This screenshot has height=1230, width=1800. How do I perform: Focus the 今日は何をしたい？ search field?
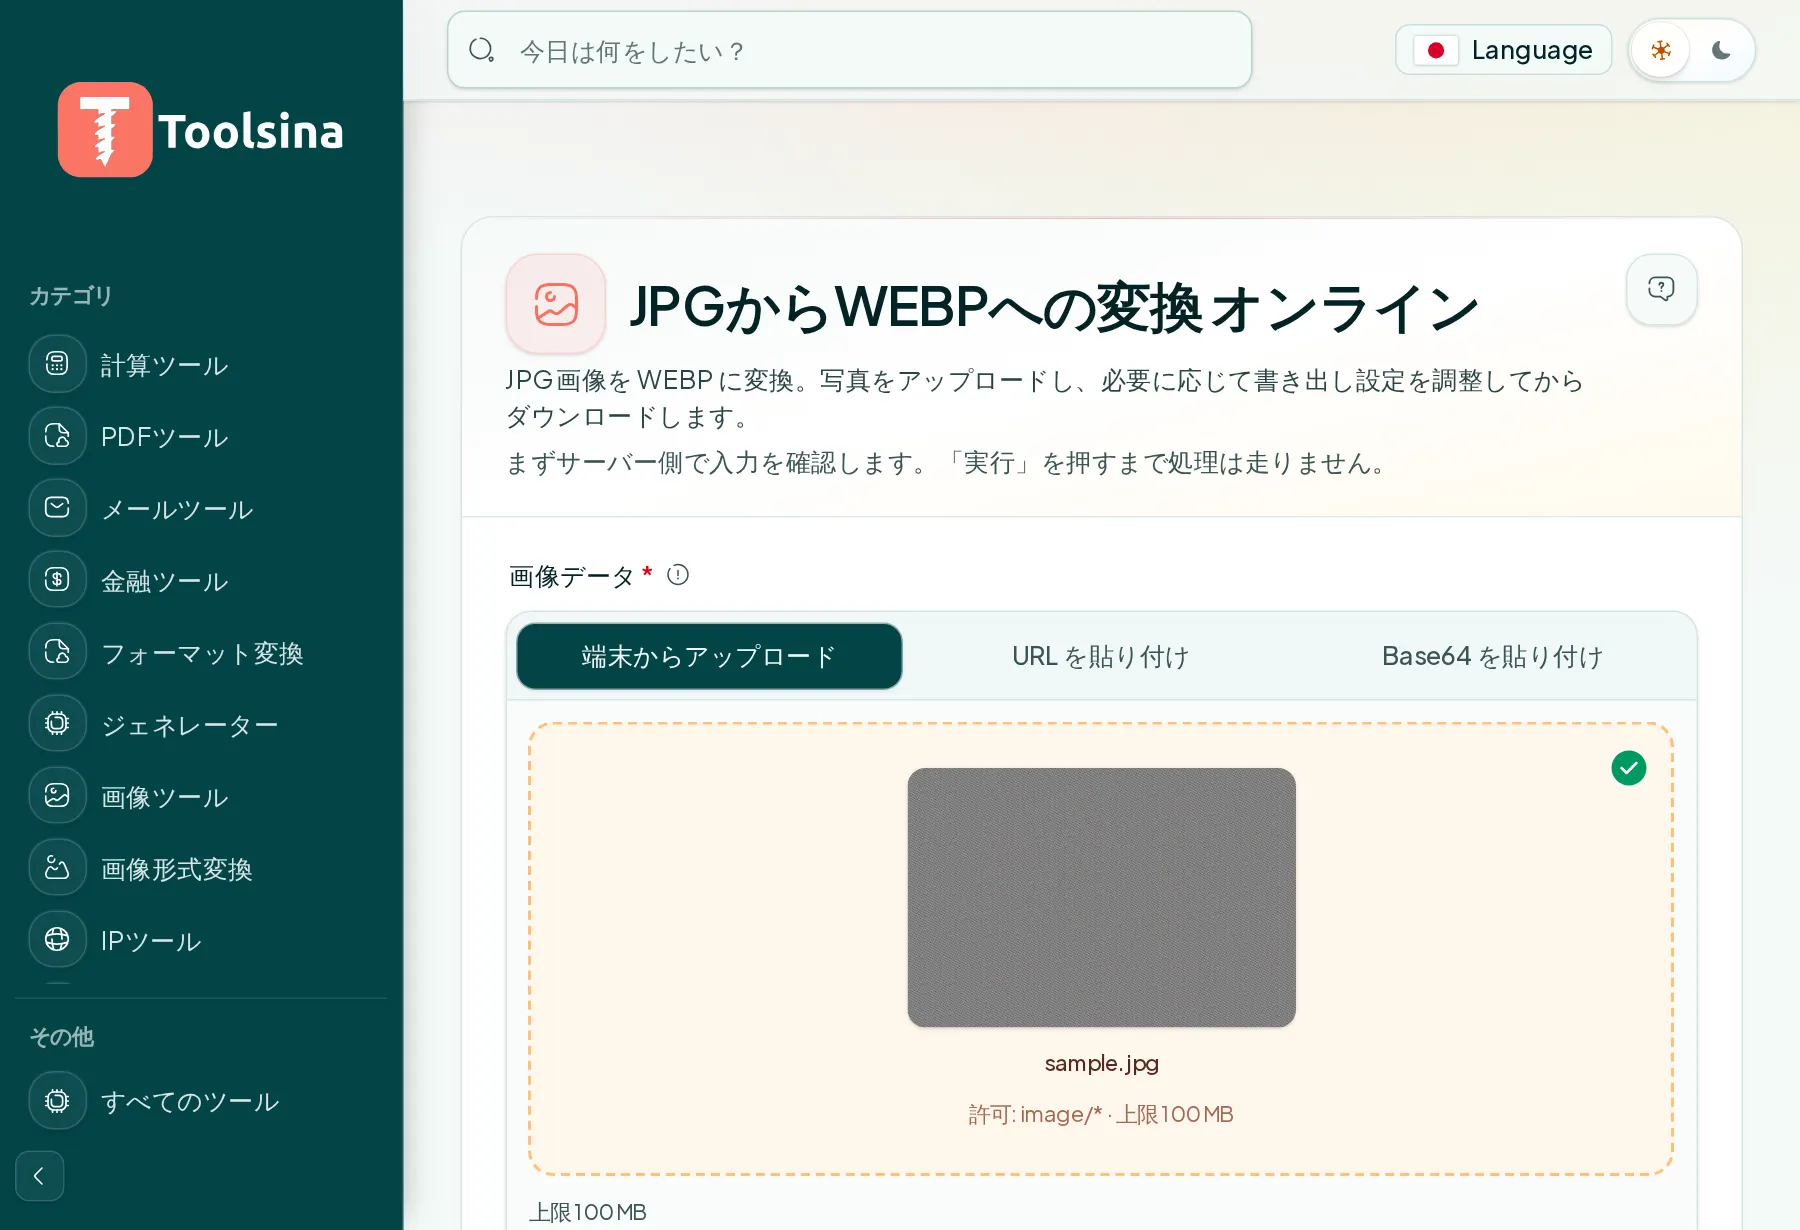pyautogui.click(x=849, y=50)
